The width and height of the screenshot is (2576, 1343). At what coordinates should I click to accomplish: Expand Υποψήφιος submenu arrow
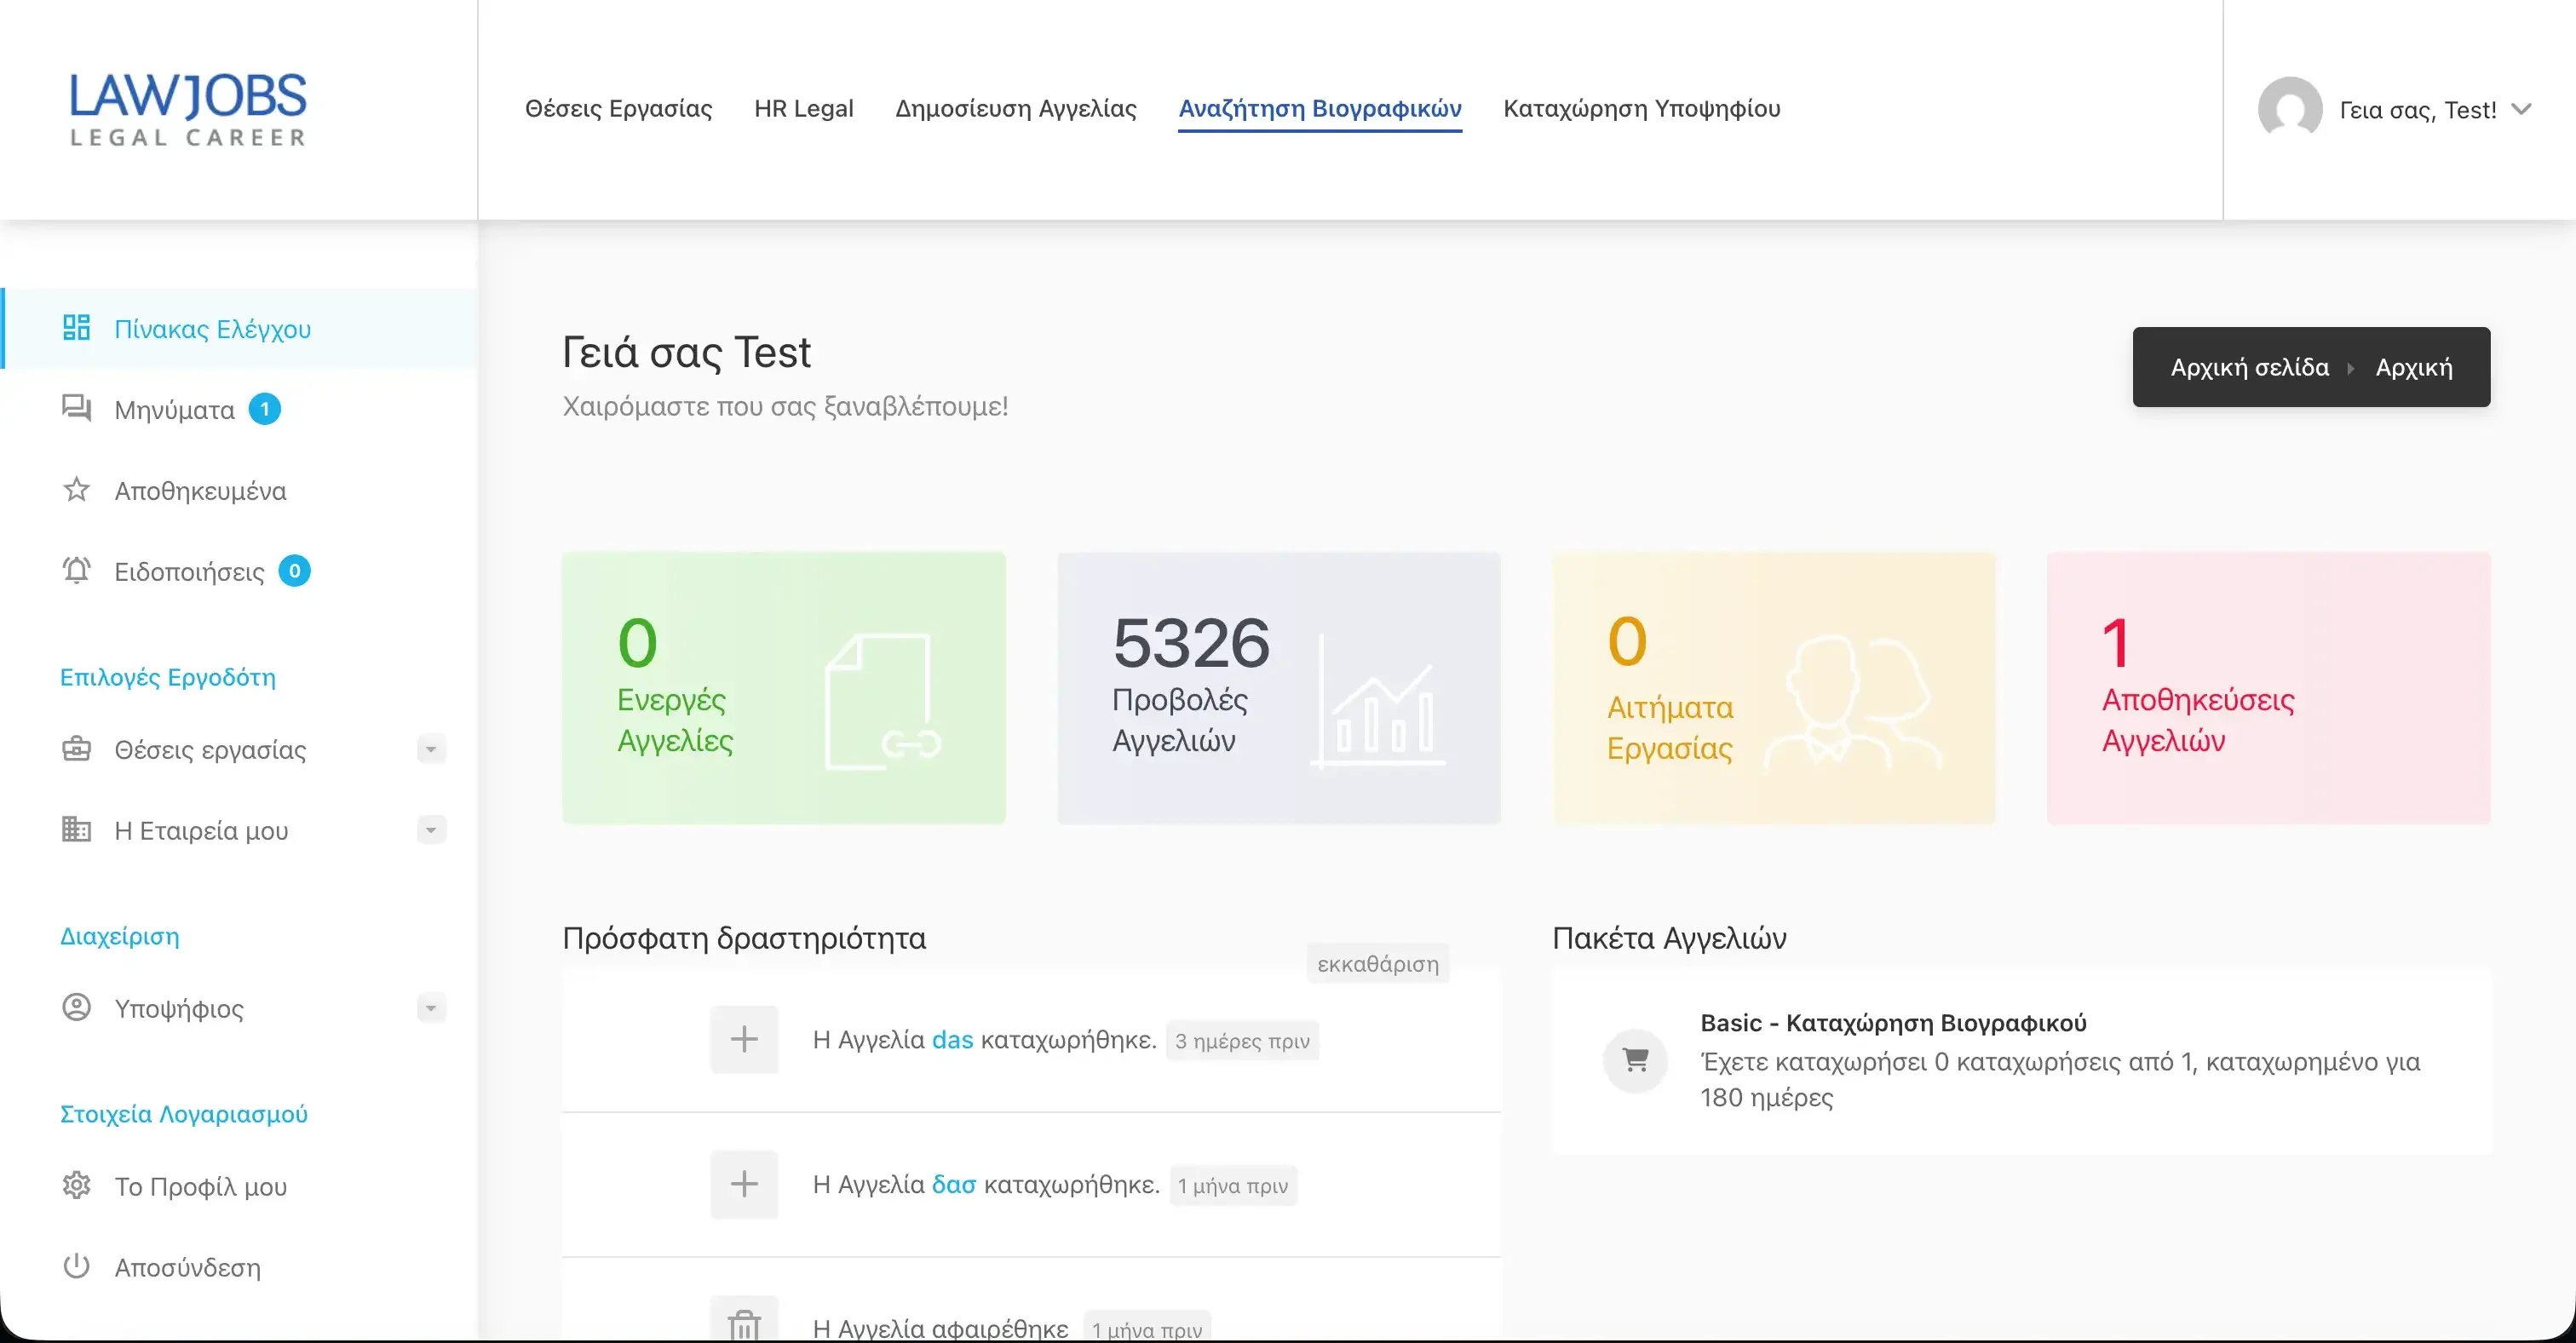pos(431,1008)
